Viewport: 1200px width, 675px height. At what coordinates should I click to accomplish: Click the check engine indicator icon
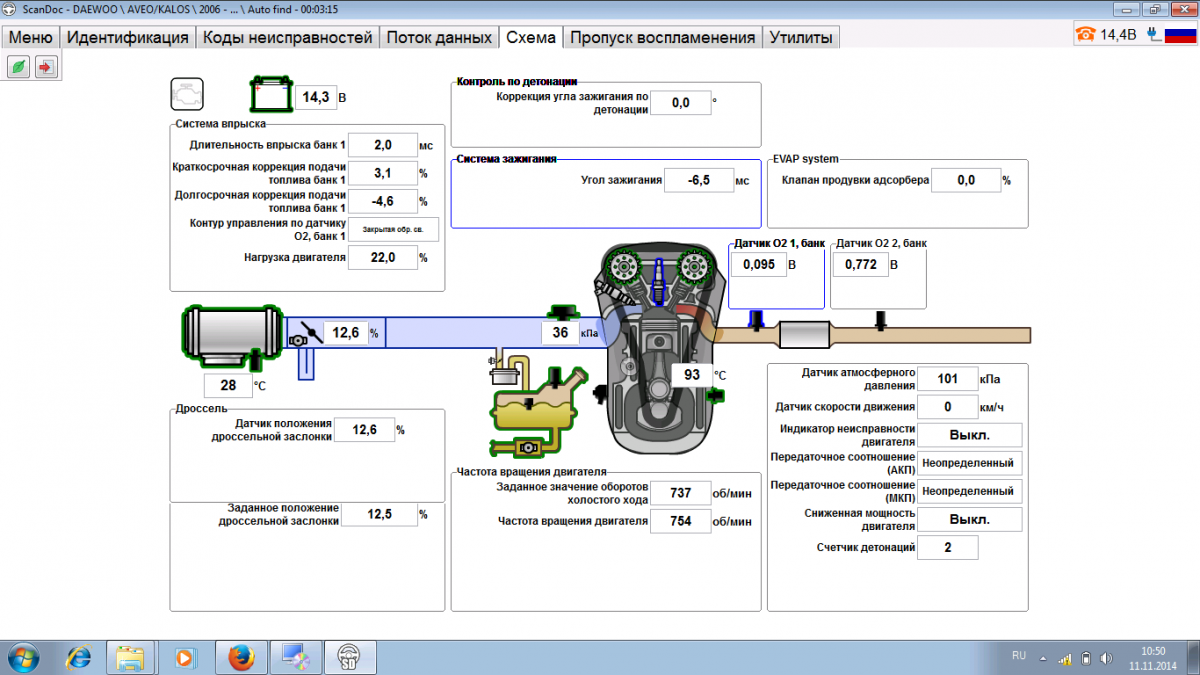click(x=187, y=94)
